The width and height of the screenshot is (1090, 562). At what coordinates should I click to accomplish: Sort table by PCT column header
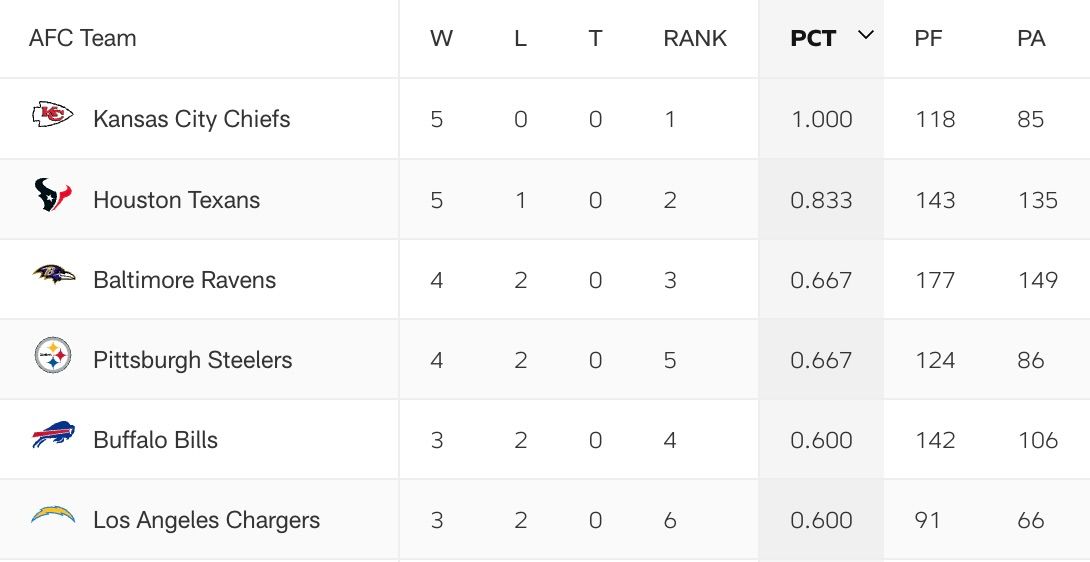813,38
